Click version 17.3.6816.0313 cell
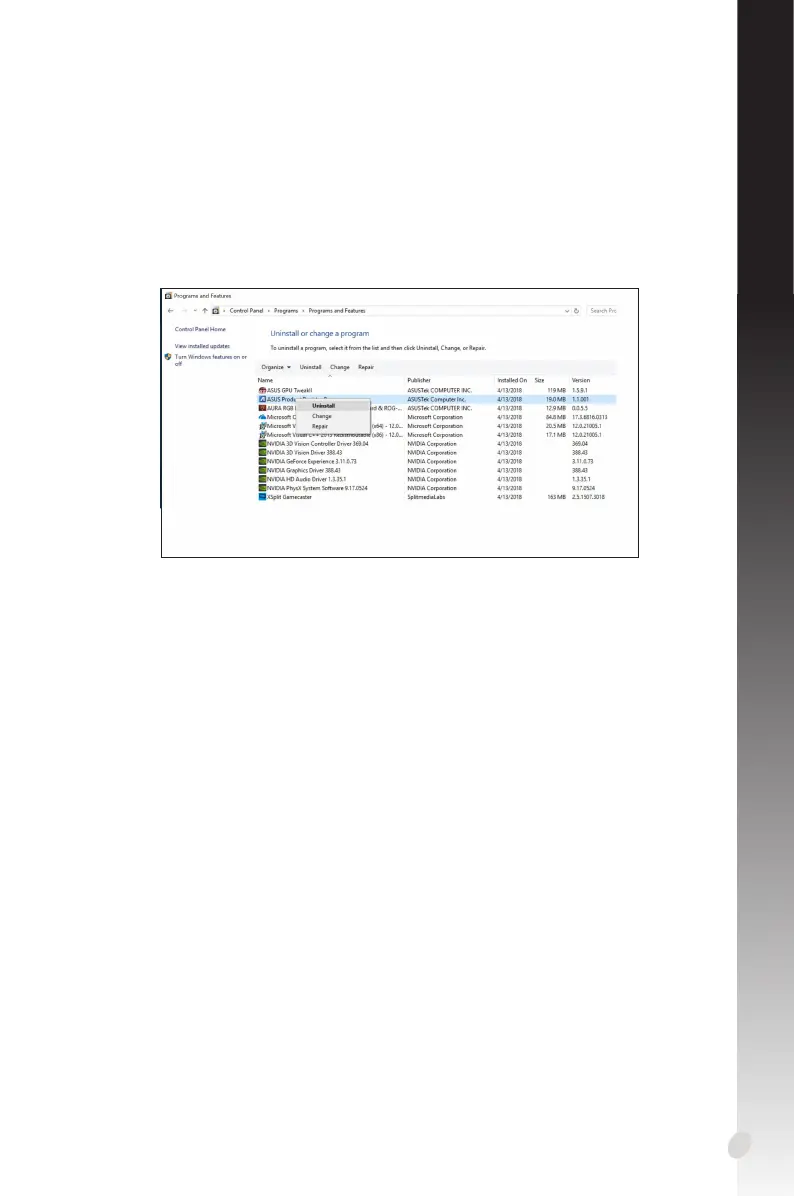 (590, 417)
